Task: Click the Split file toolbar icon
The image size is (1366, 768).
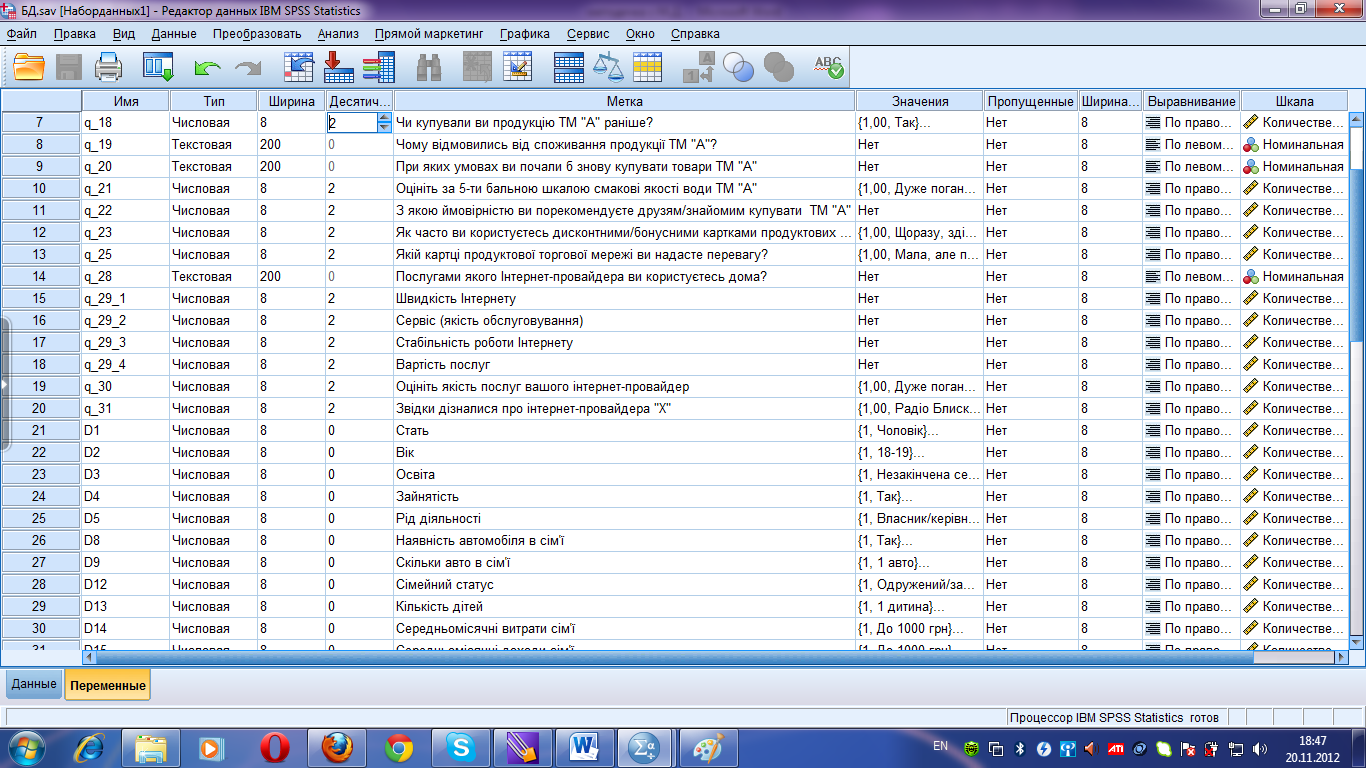Action: tap(568, 67)
